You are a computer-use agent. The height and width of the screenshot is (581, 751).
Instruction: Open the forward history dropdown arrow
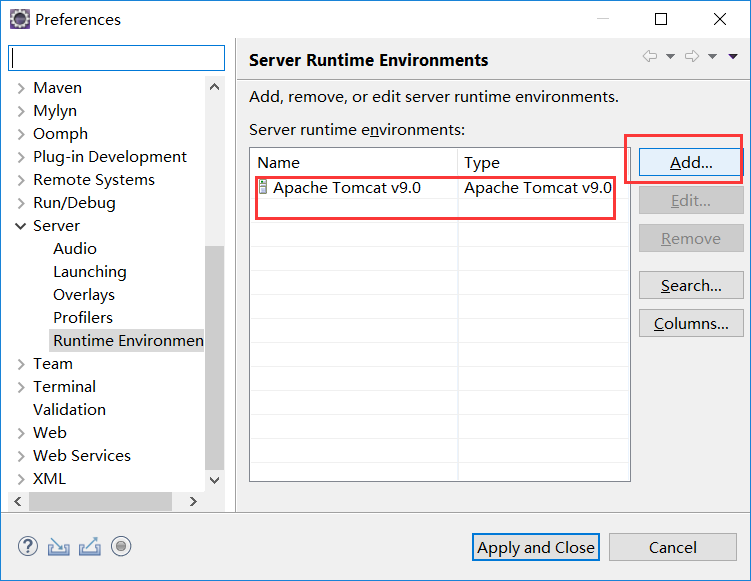pyautogui.click(x=713, y=57)
